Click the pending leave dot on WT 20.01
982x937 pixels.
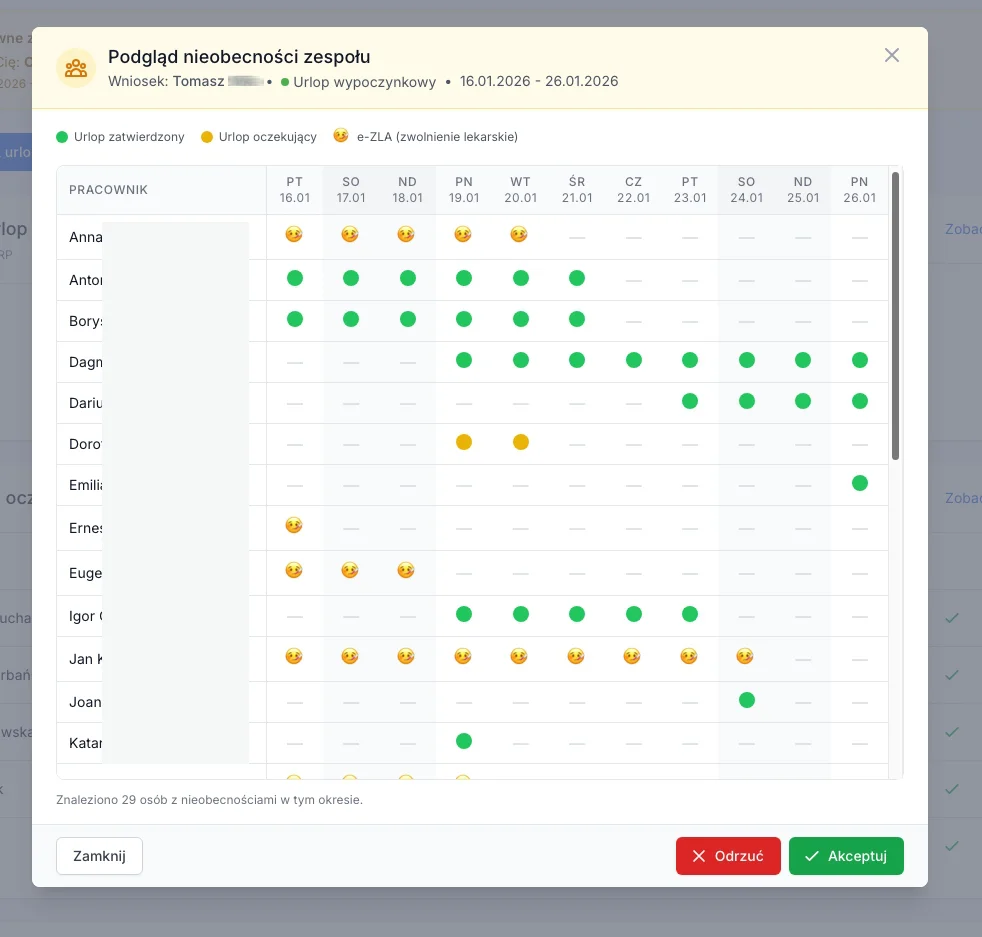520,442
